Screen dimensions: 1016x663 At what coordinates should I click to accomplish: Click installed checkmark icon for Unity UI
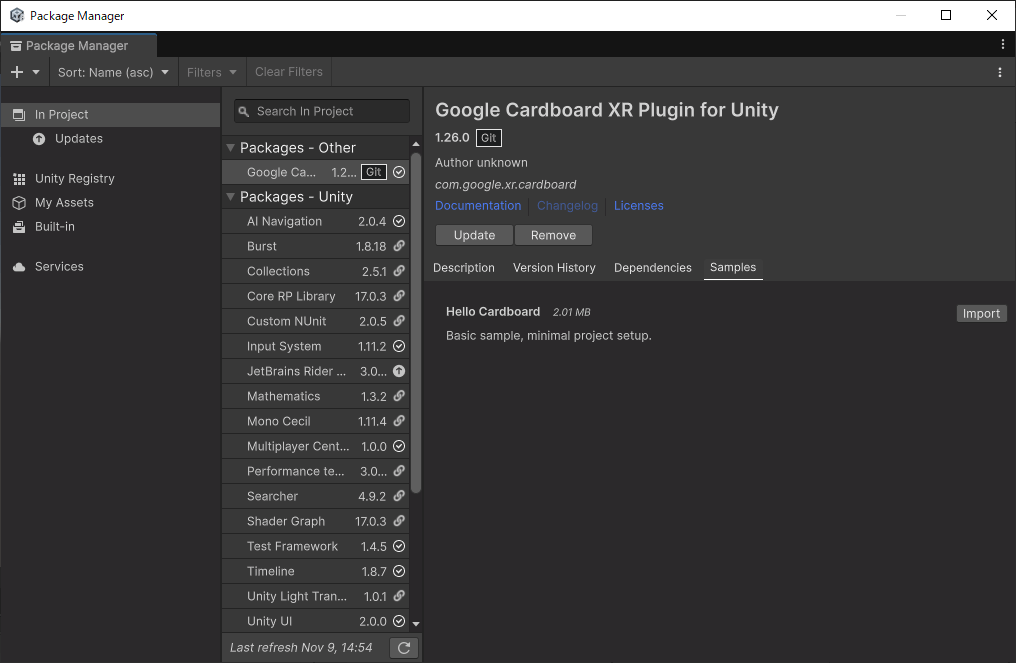(399, 622)
